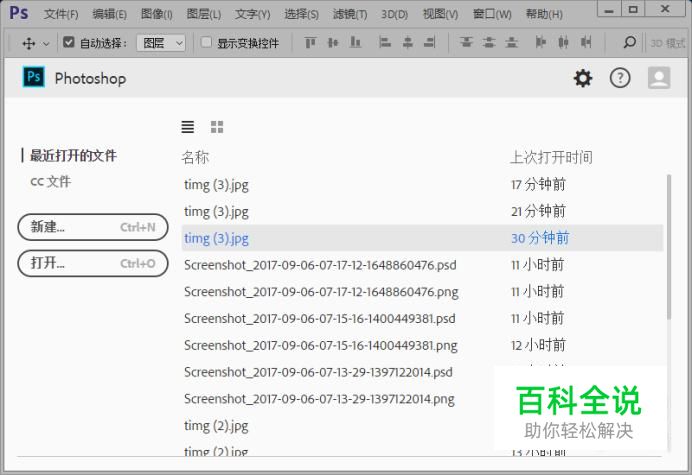Open Screenshot_2017-09-06-07-15-16-1400449381.png

(x=422, y=345)
